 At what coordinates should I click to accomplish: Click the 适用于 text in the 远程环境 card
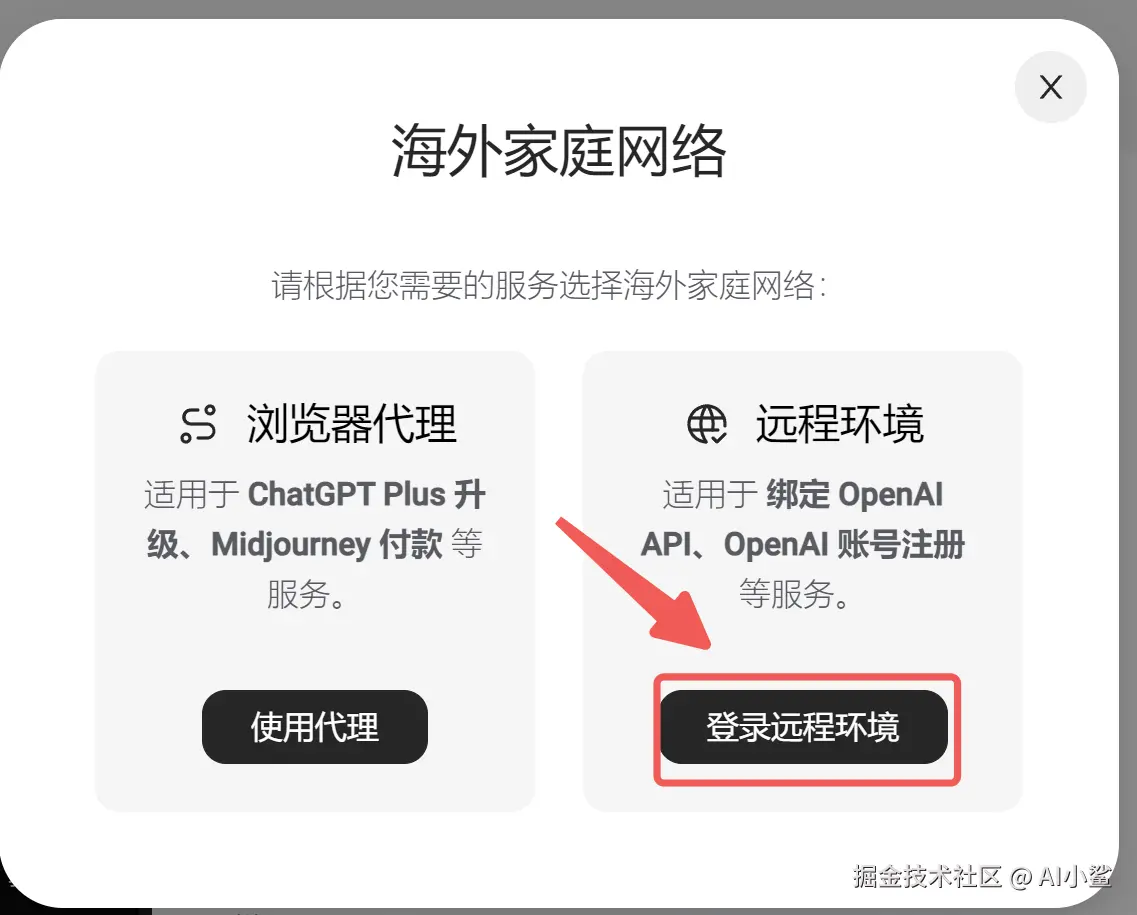coord(711,494)
